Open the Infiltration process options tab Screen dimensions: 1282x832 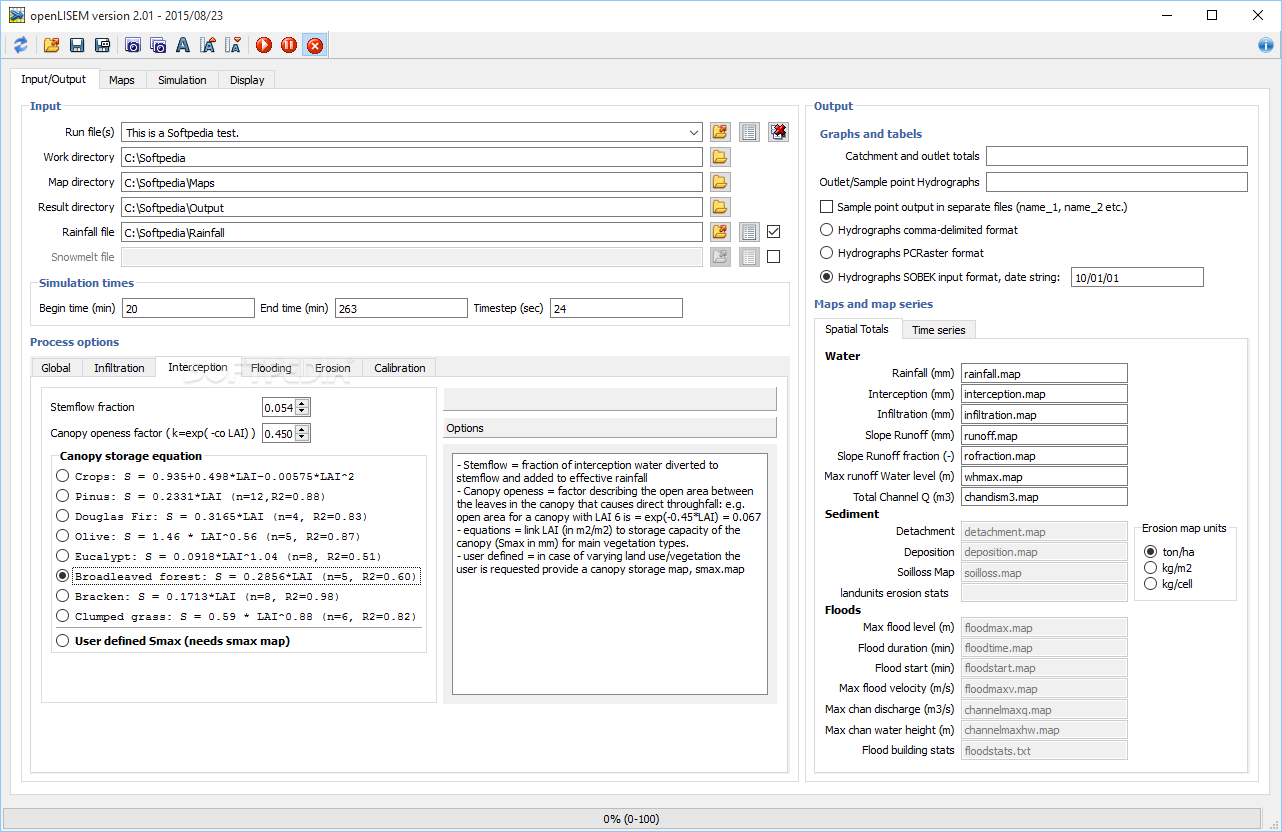point(119,368)
